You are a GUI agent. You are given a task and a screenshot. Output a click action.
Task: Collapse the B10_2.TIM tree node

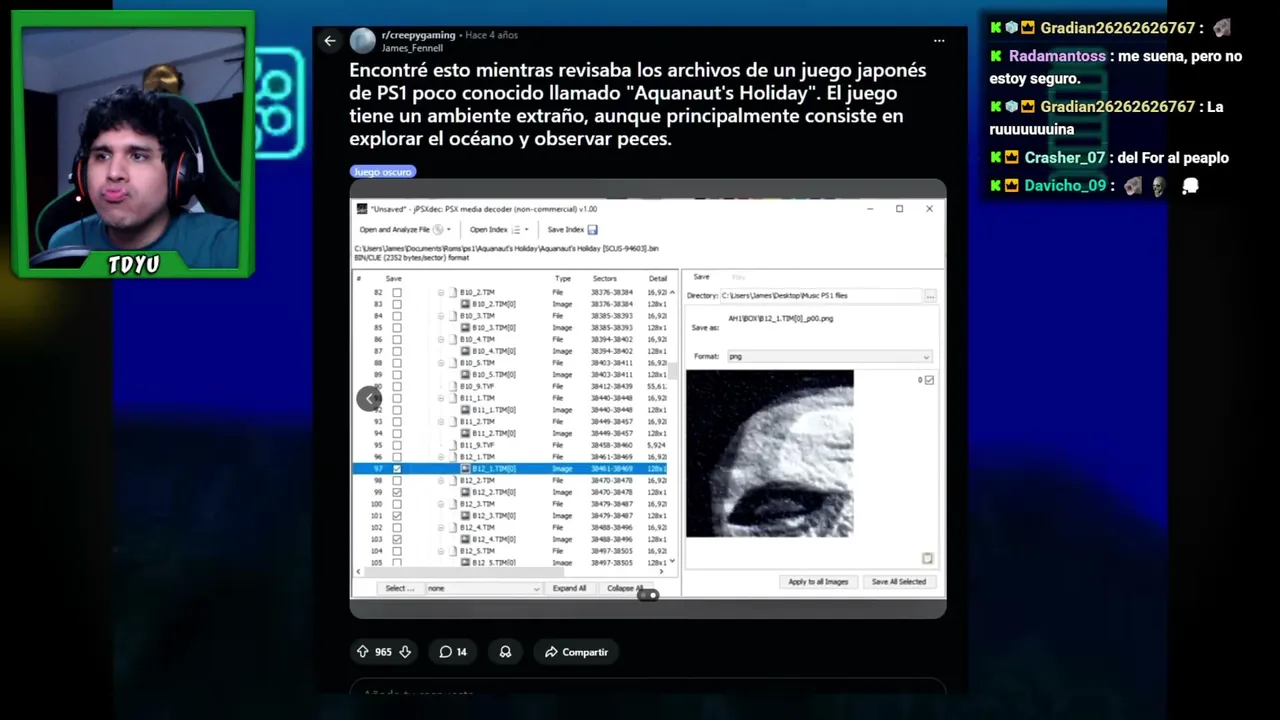coord(441,292)
